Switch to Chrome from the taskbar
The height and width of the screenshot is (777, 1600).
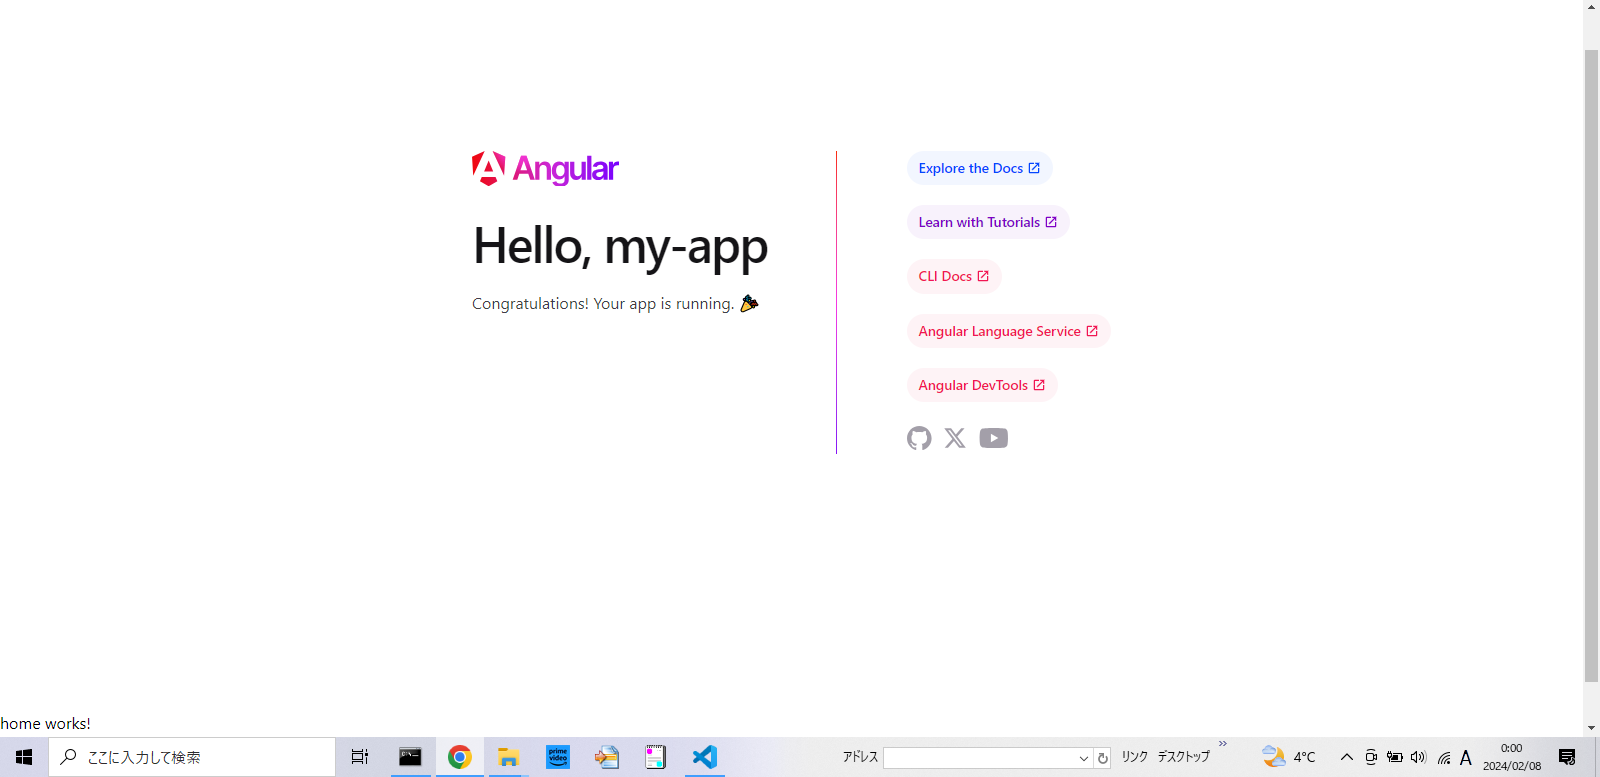pyautogui.click(x=459, y=757)
